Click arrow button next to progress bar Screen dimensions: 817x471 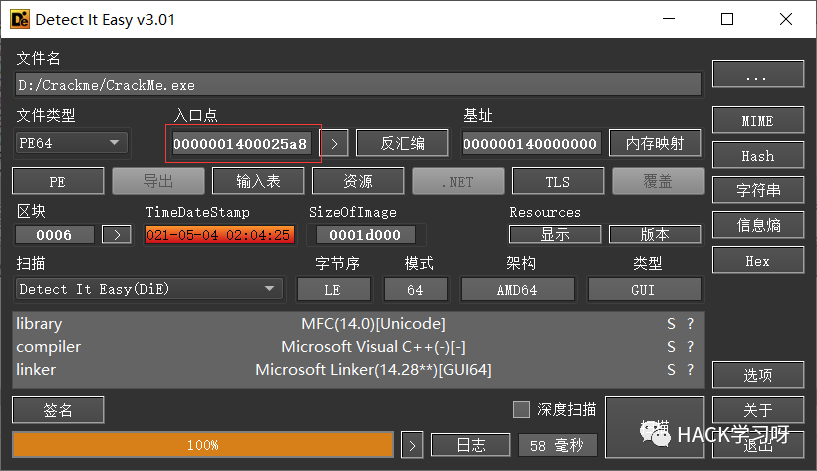pos(412,445)
